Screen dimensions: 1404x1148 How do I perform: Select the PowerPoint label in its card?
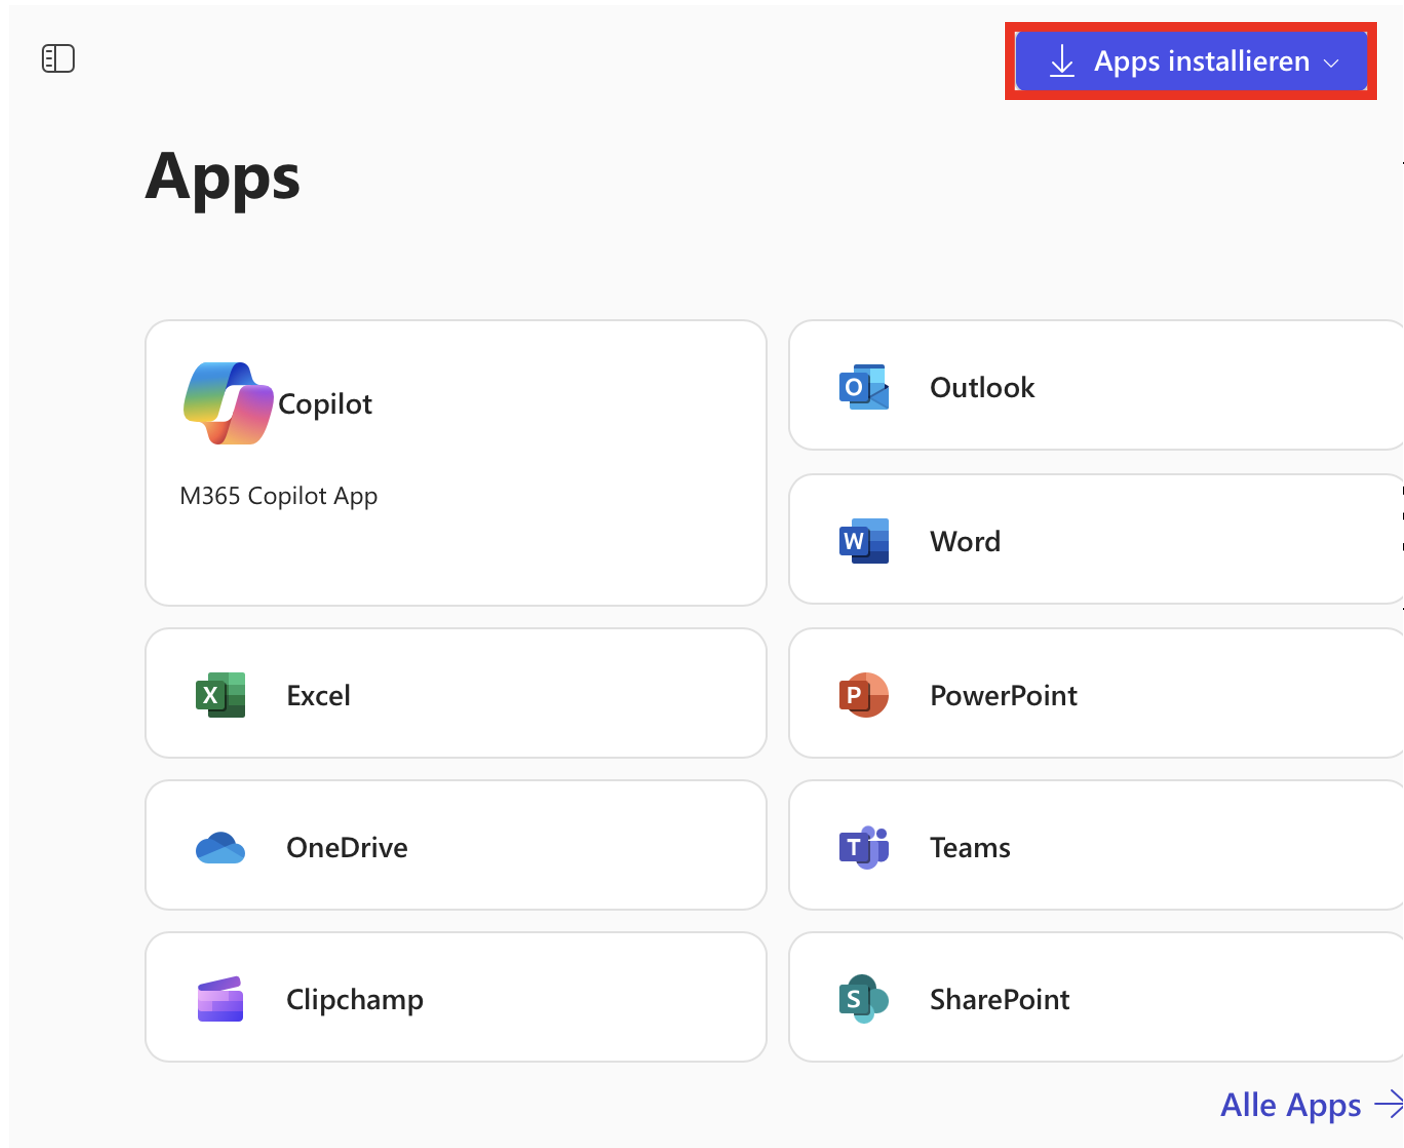click(x=1003, y=695)
